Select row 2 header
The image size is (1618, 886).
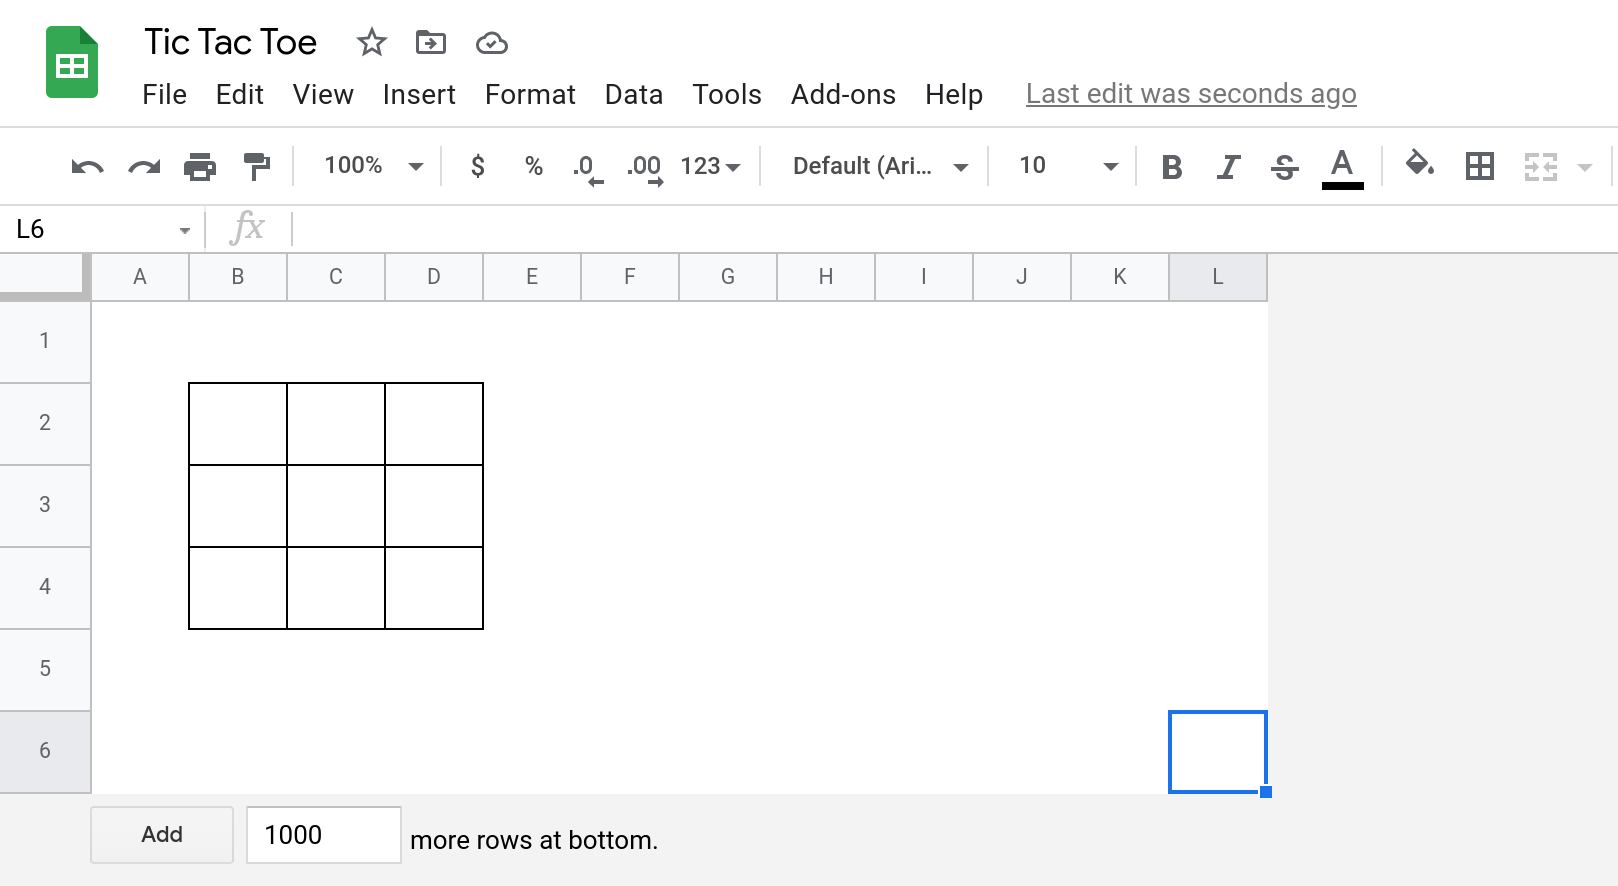45,423
